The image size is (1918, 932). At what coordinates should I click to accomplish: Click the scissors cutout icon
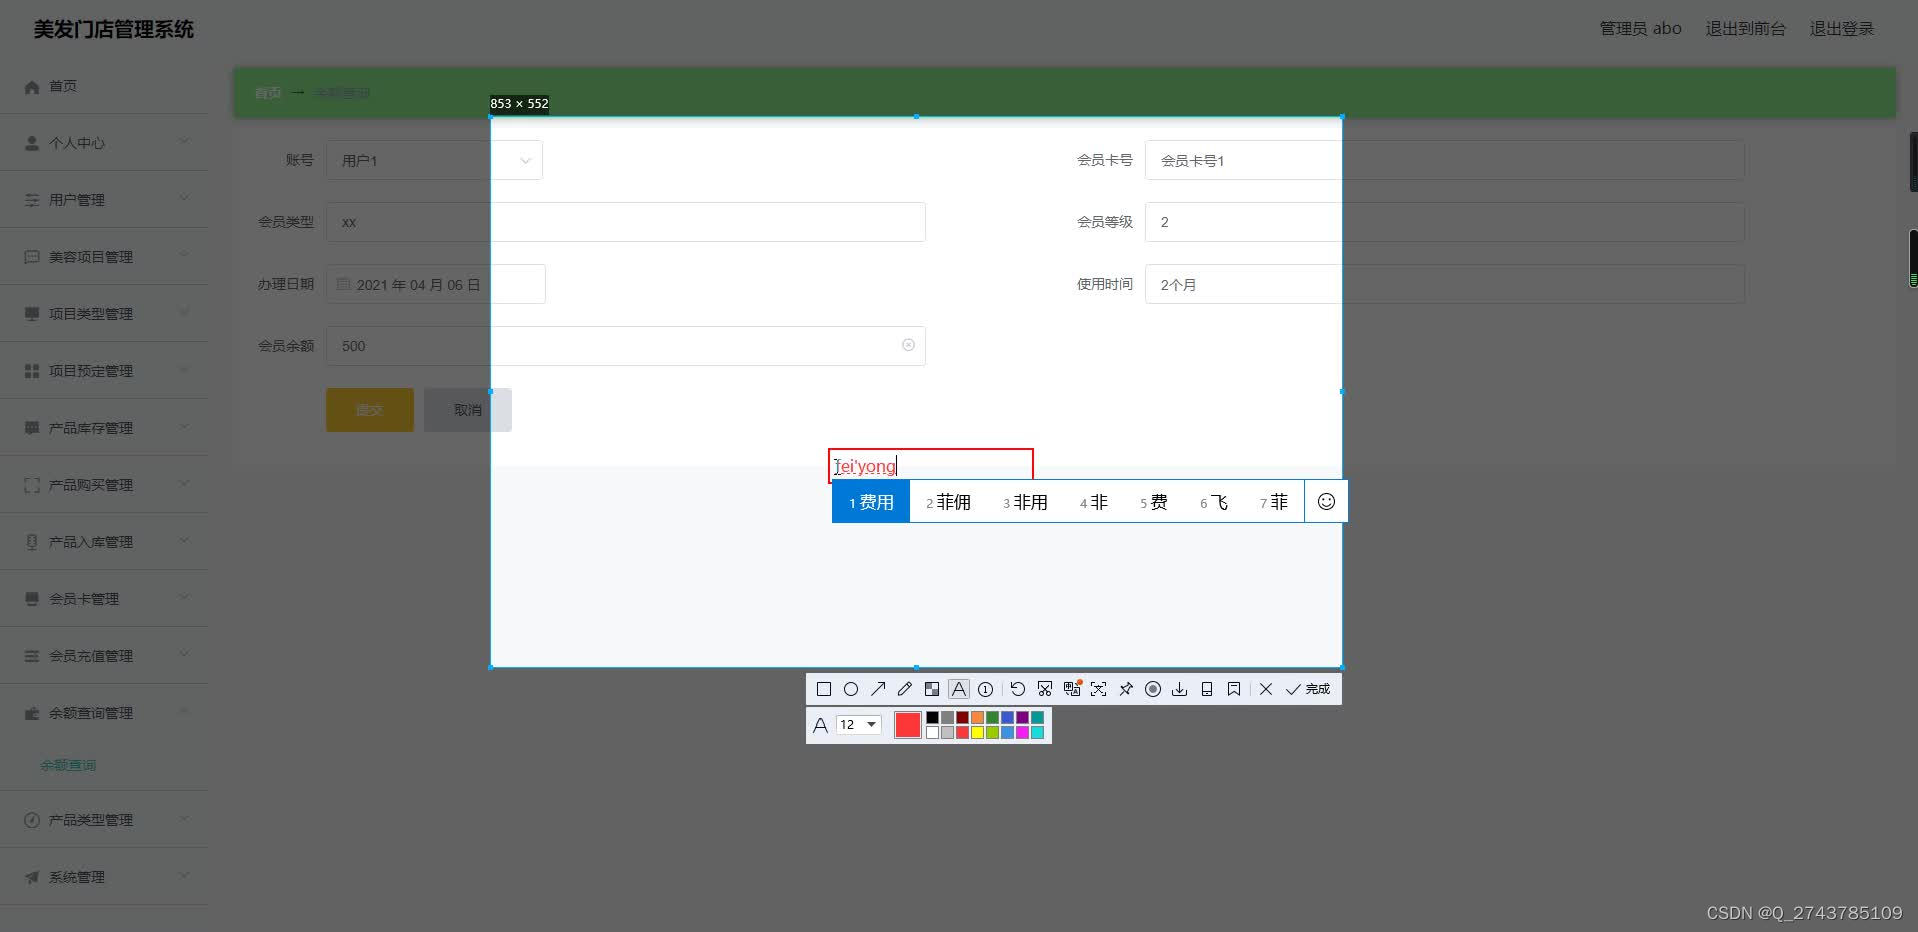[x=1045, y=689]
